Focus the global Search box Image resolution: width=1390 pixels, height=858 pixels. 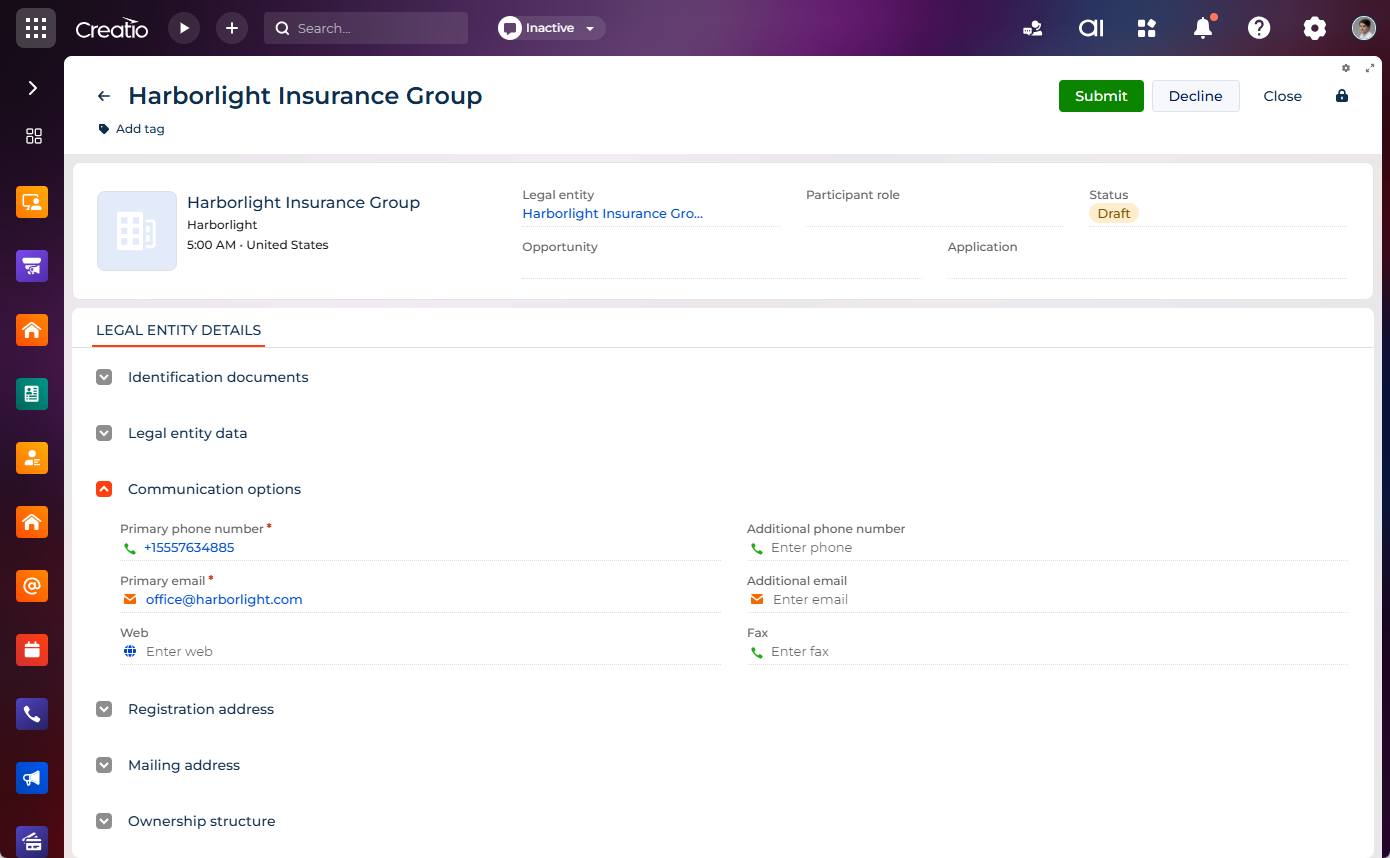coord(366,28)
